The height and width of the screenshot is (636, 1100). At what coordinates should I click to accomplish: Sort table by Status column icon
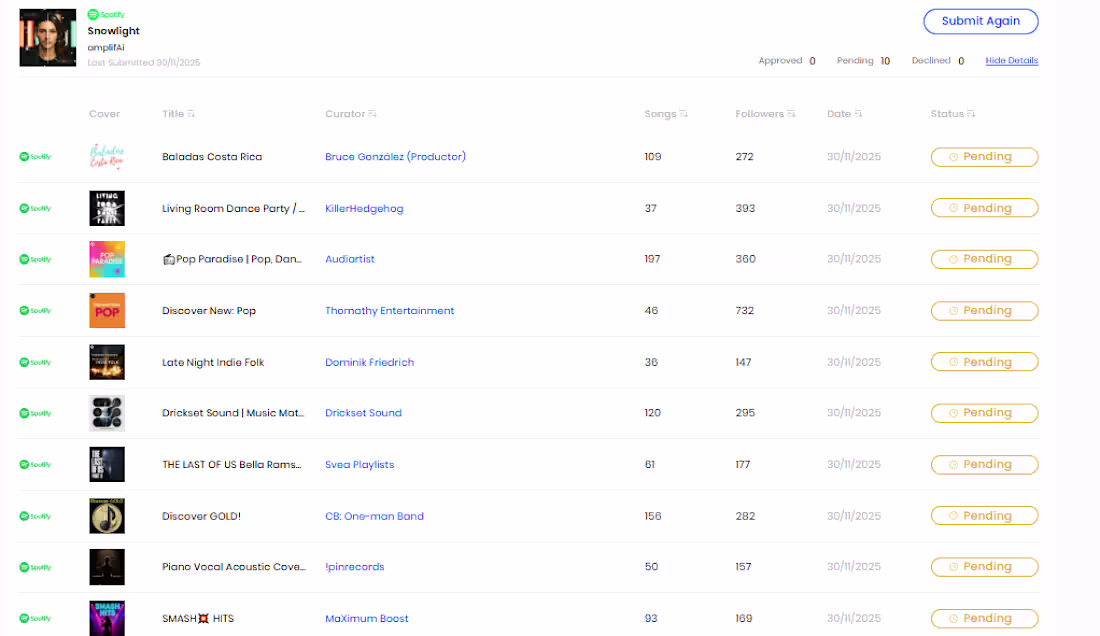click(x=971, y=114)
